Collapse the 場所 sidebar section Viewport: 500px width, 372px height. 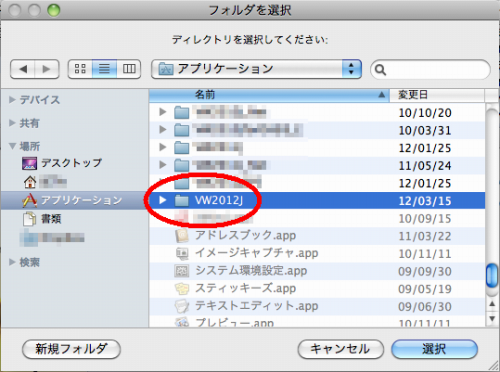point(12,146)
